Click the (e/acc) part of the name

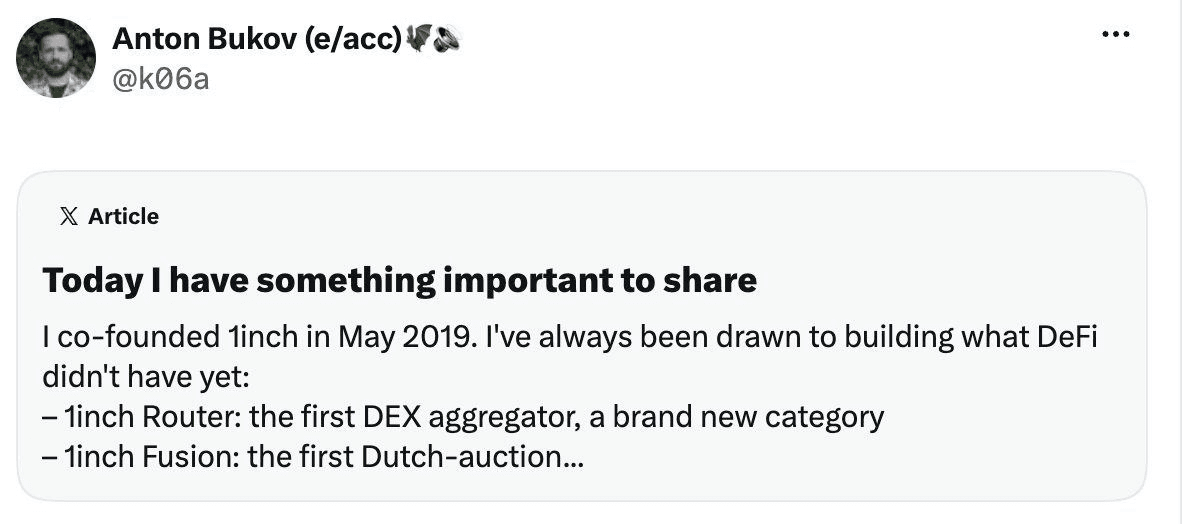[353, 38]
